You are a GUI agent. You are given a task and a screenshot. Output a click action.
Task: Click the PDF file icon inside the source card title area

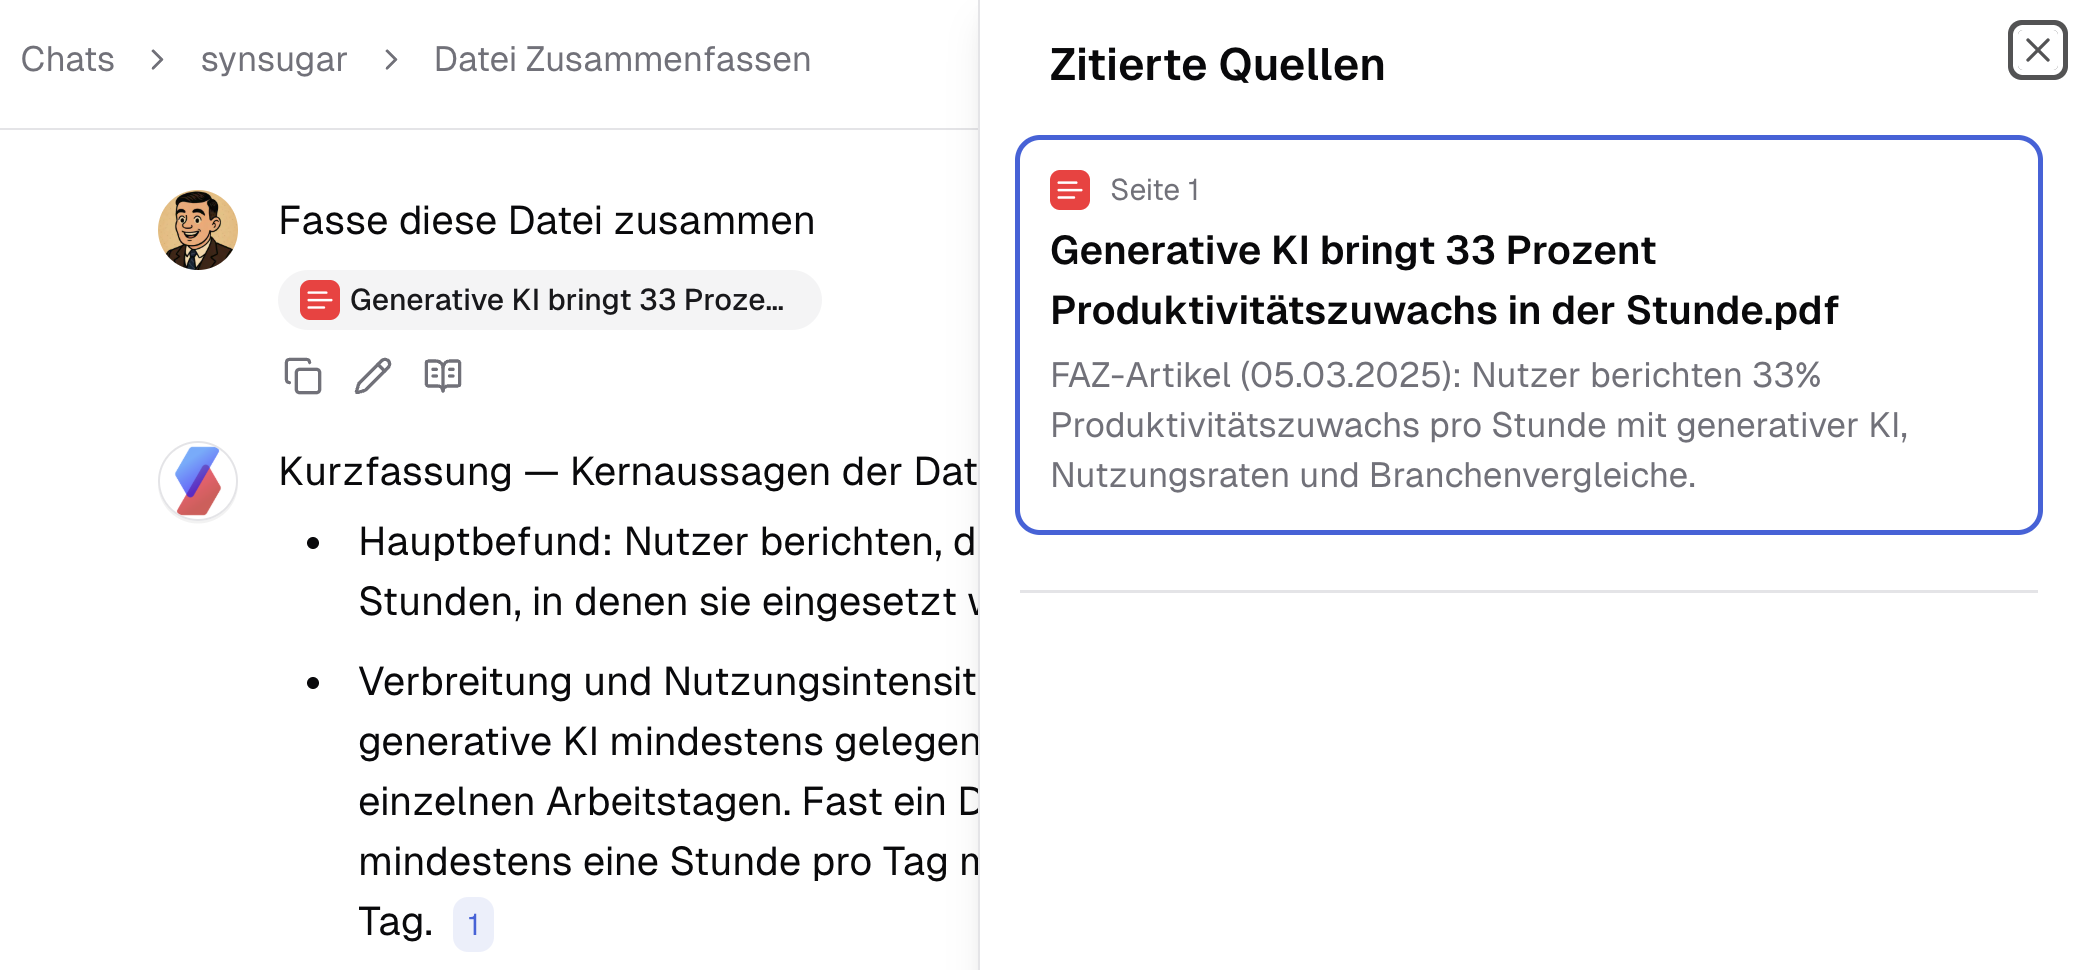coord(1069,190)
